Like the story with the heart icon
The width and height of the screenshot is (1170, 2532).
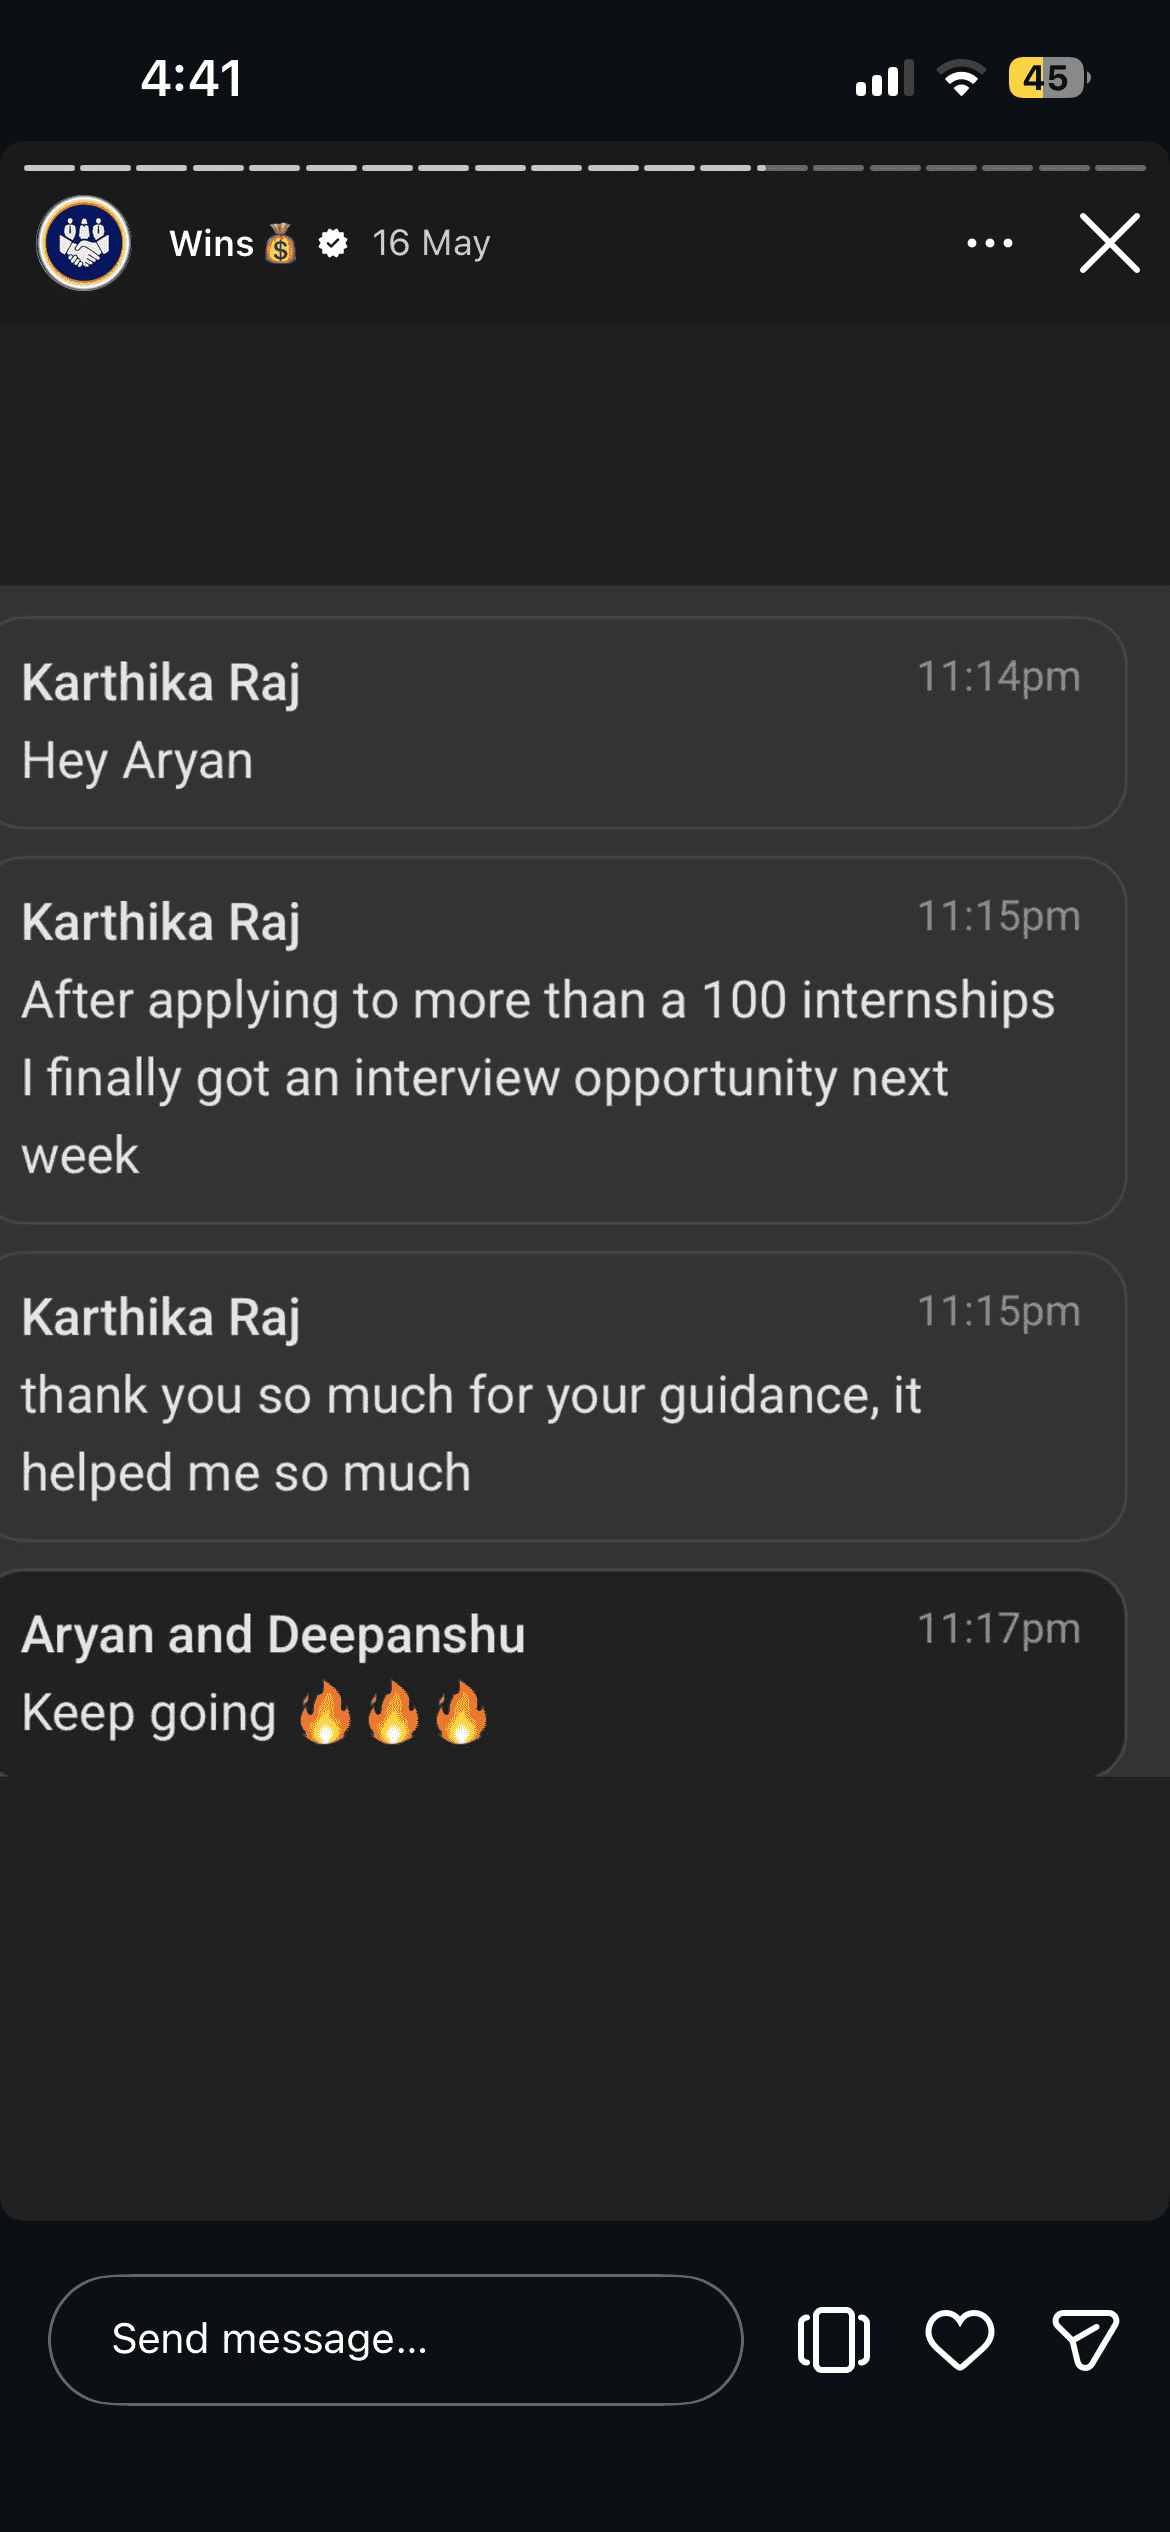[958, 2339]
